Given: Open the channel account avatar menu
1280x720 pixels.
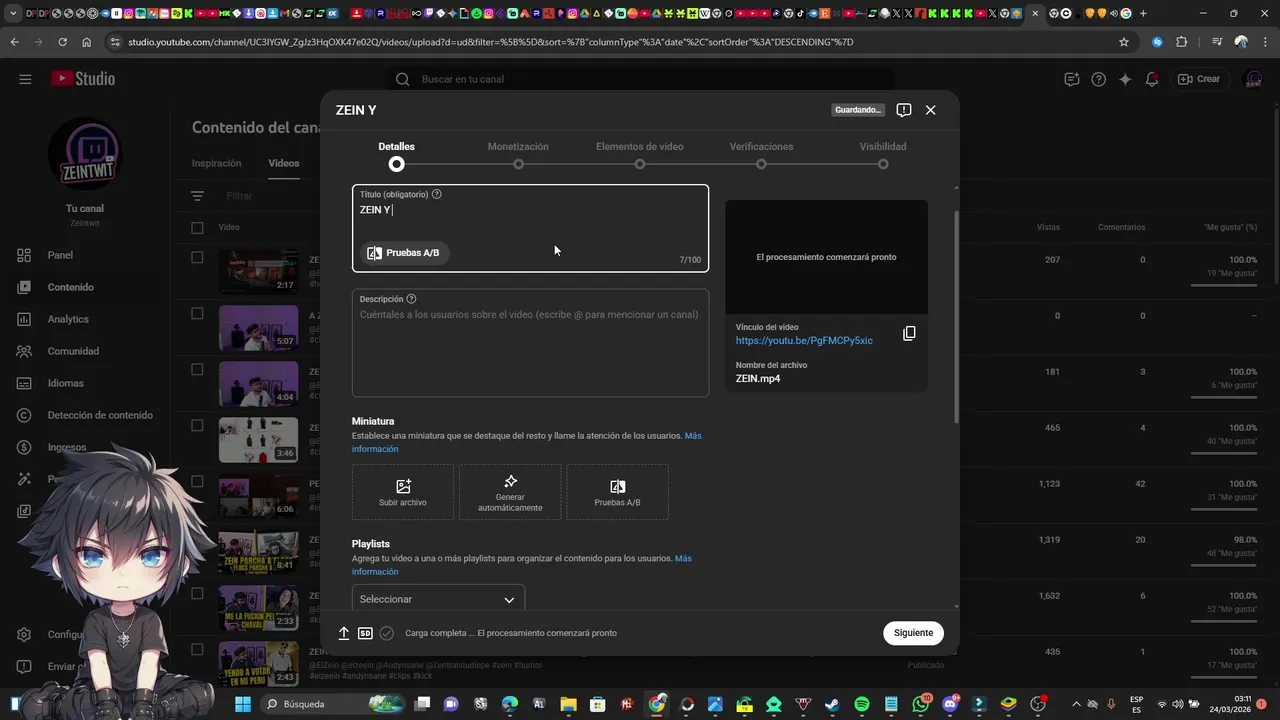Looking at the screenshot, I should [x=1253, y=79].
